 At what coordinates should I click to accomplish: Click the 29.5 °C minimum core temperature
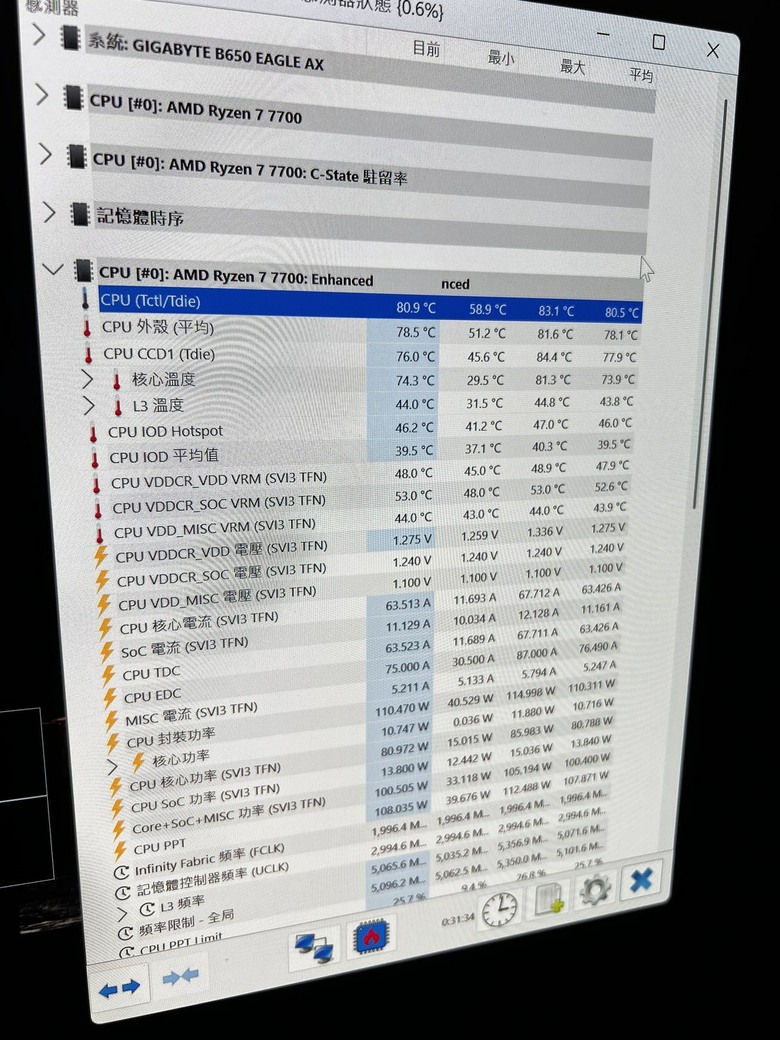484,380
